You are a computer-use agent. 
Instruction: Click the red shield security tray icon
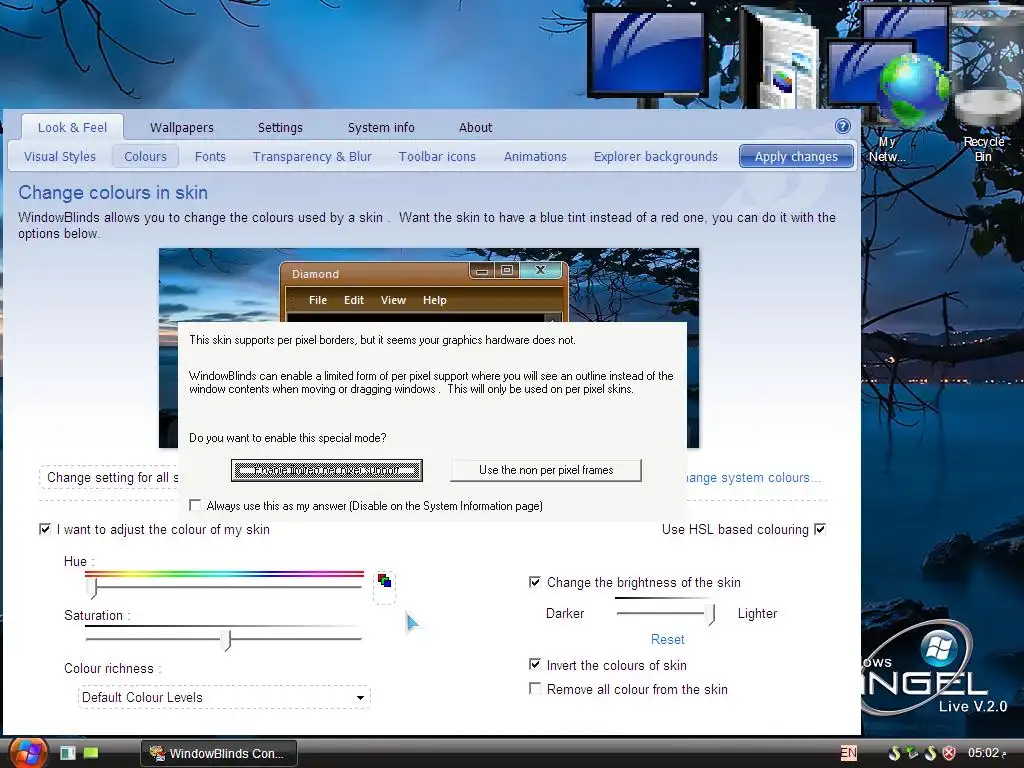tap(950, 753)
